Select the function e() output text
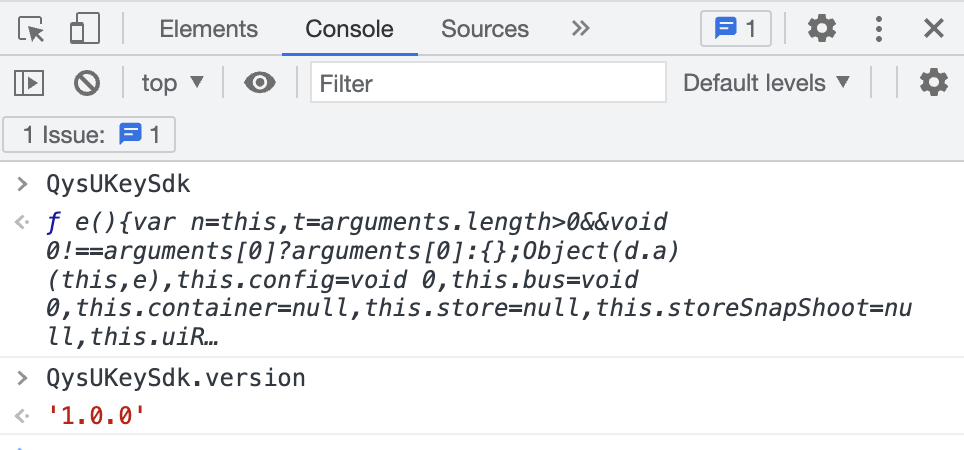 pos(479,280)
